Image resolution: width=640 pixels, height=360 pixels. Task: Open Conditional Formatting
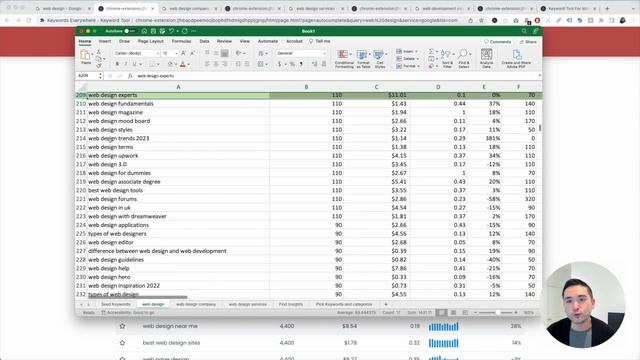point(344,59)
